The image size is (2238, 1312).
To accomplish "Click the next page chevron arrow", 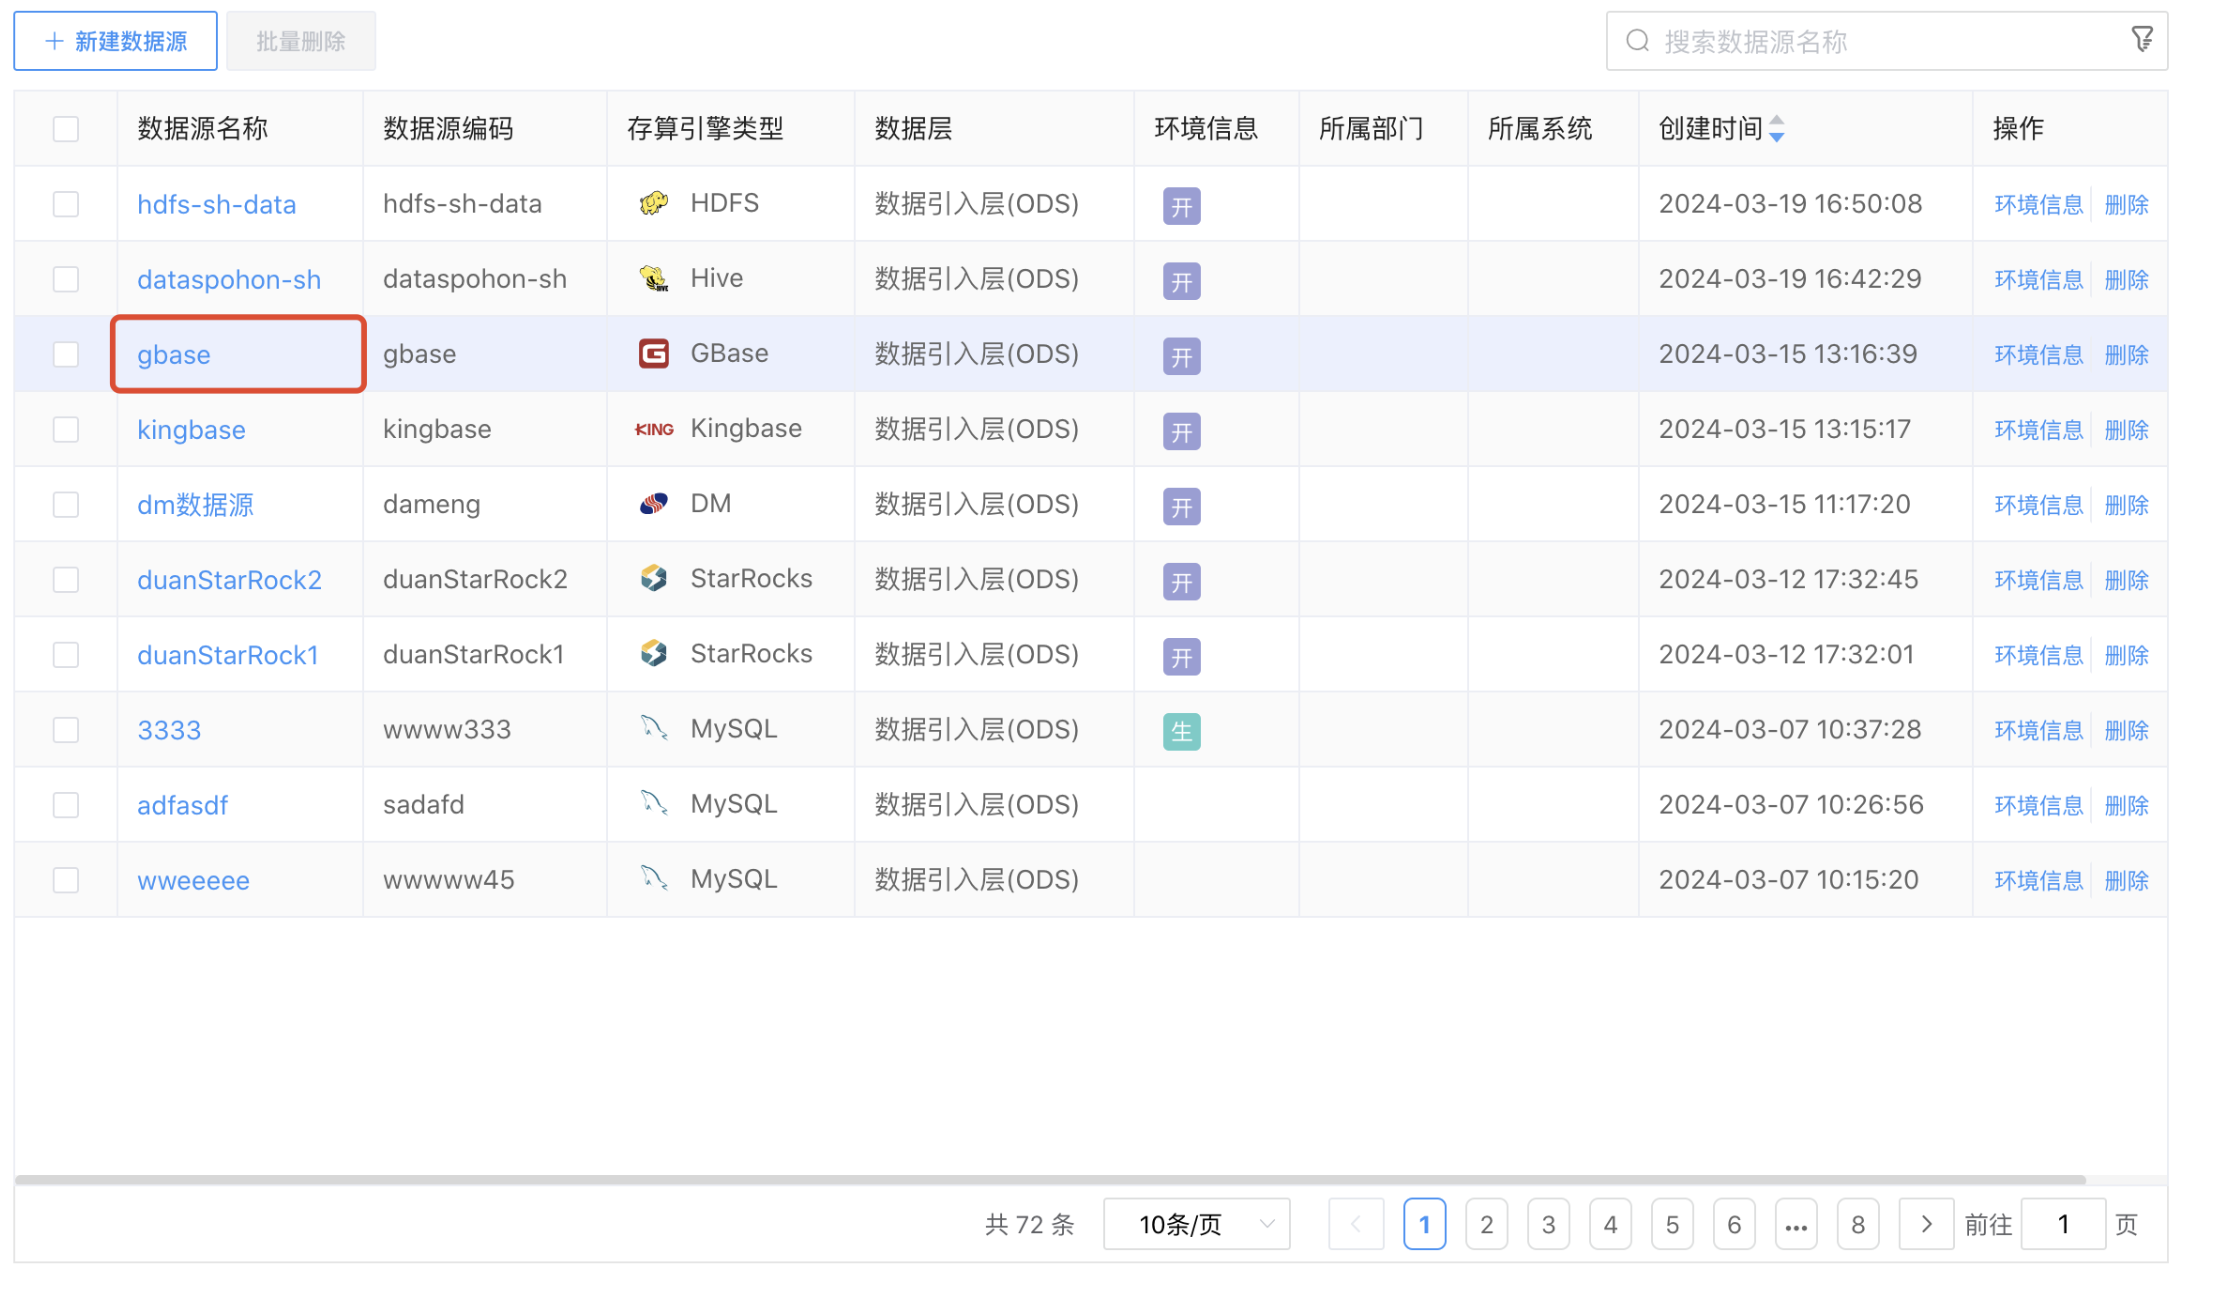I will click(x=1926, y=1223).
